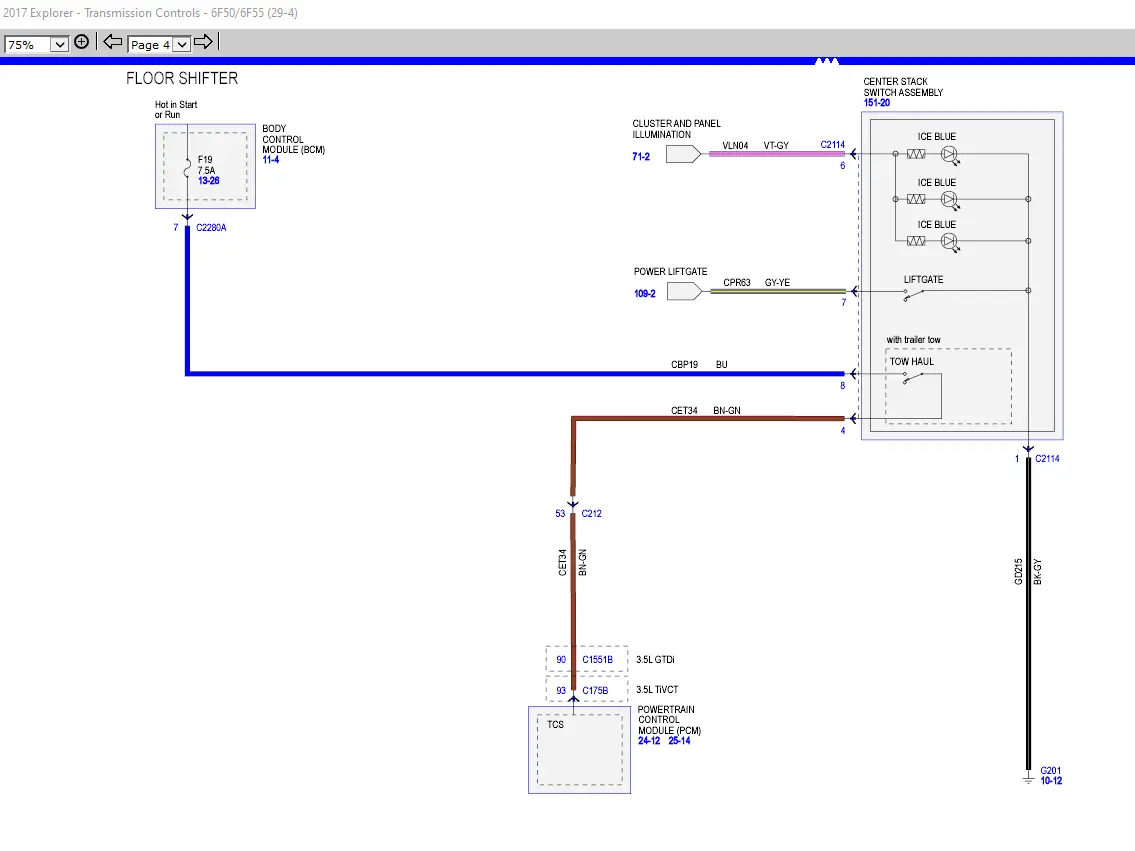This screenshot has height=851, width=1135.
Task: Open fuse F19 reference 13-26 link
Action: (x=208, y=181)
